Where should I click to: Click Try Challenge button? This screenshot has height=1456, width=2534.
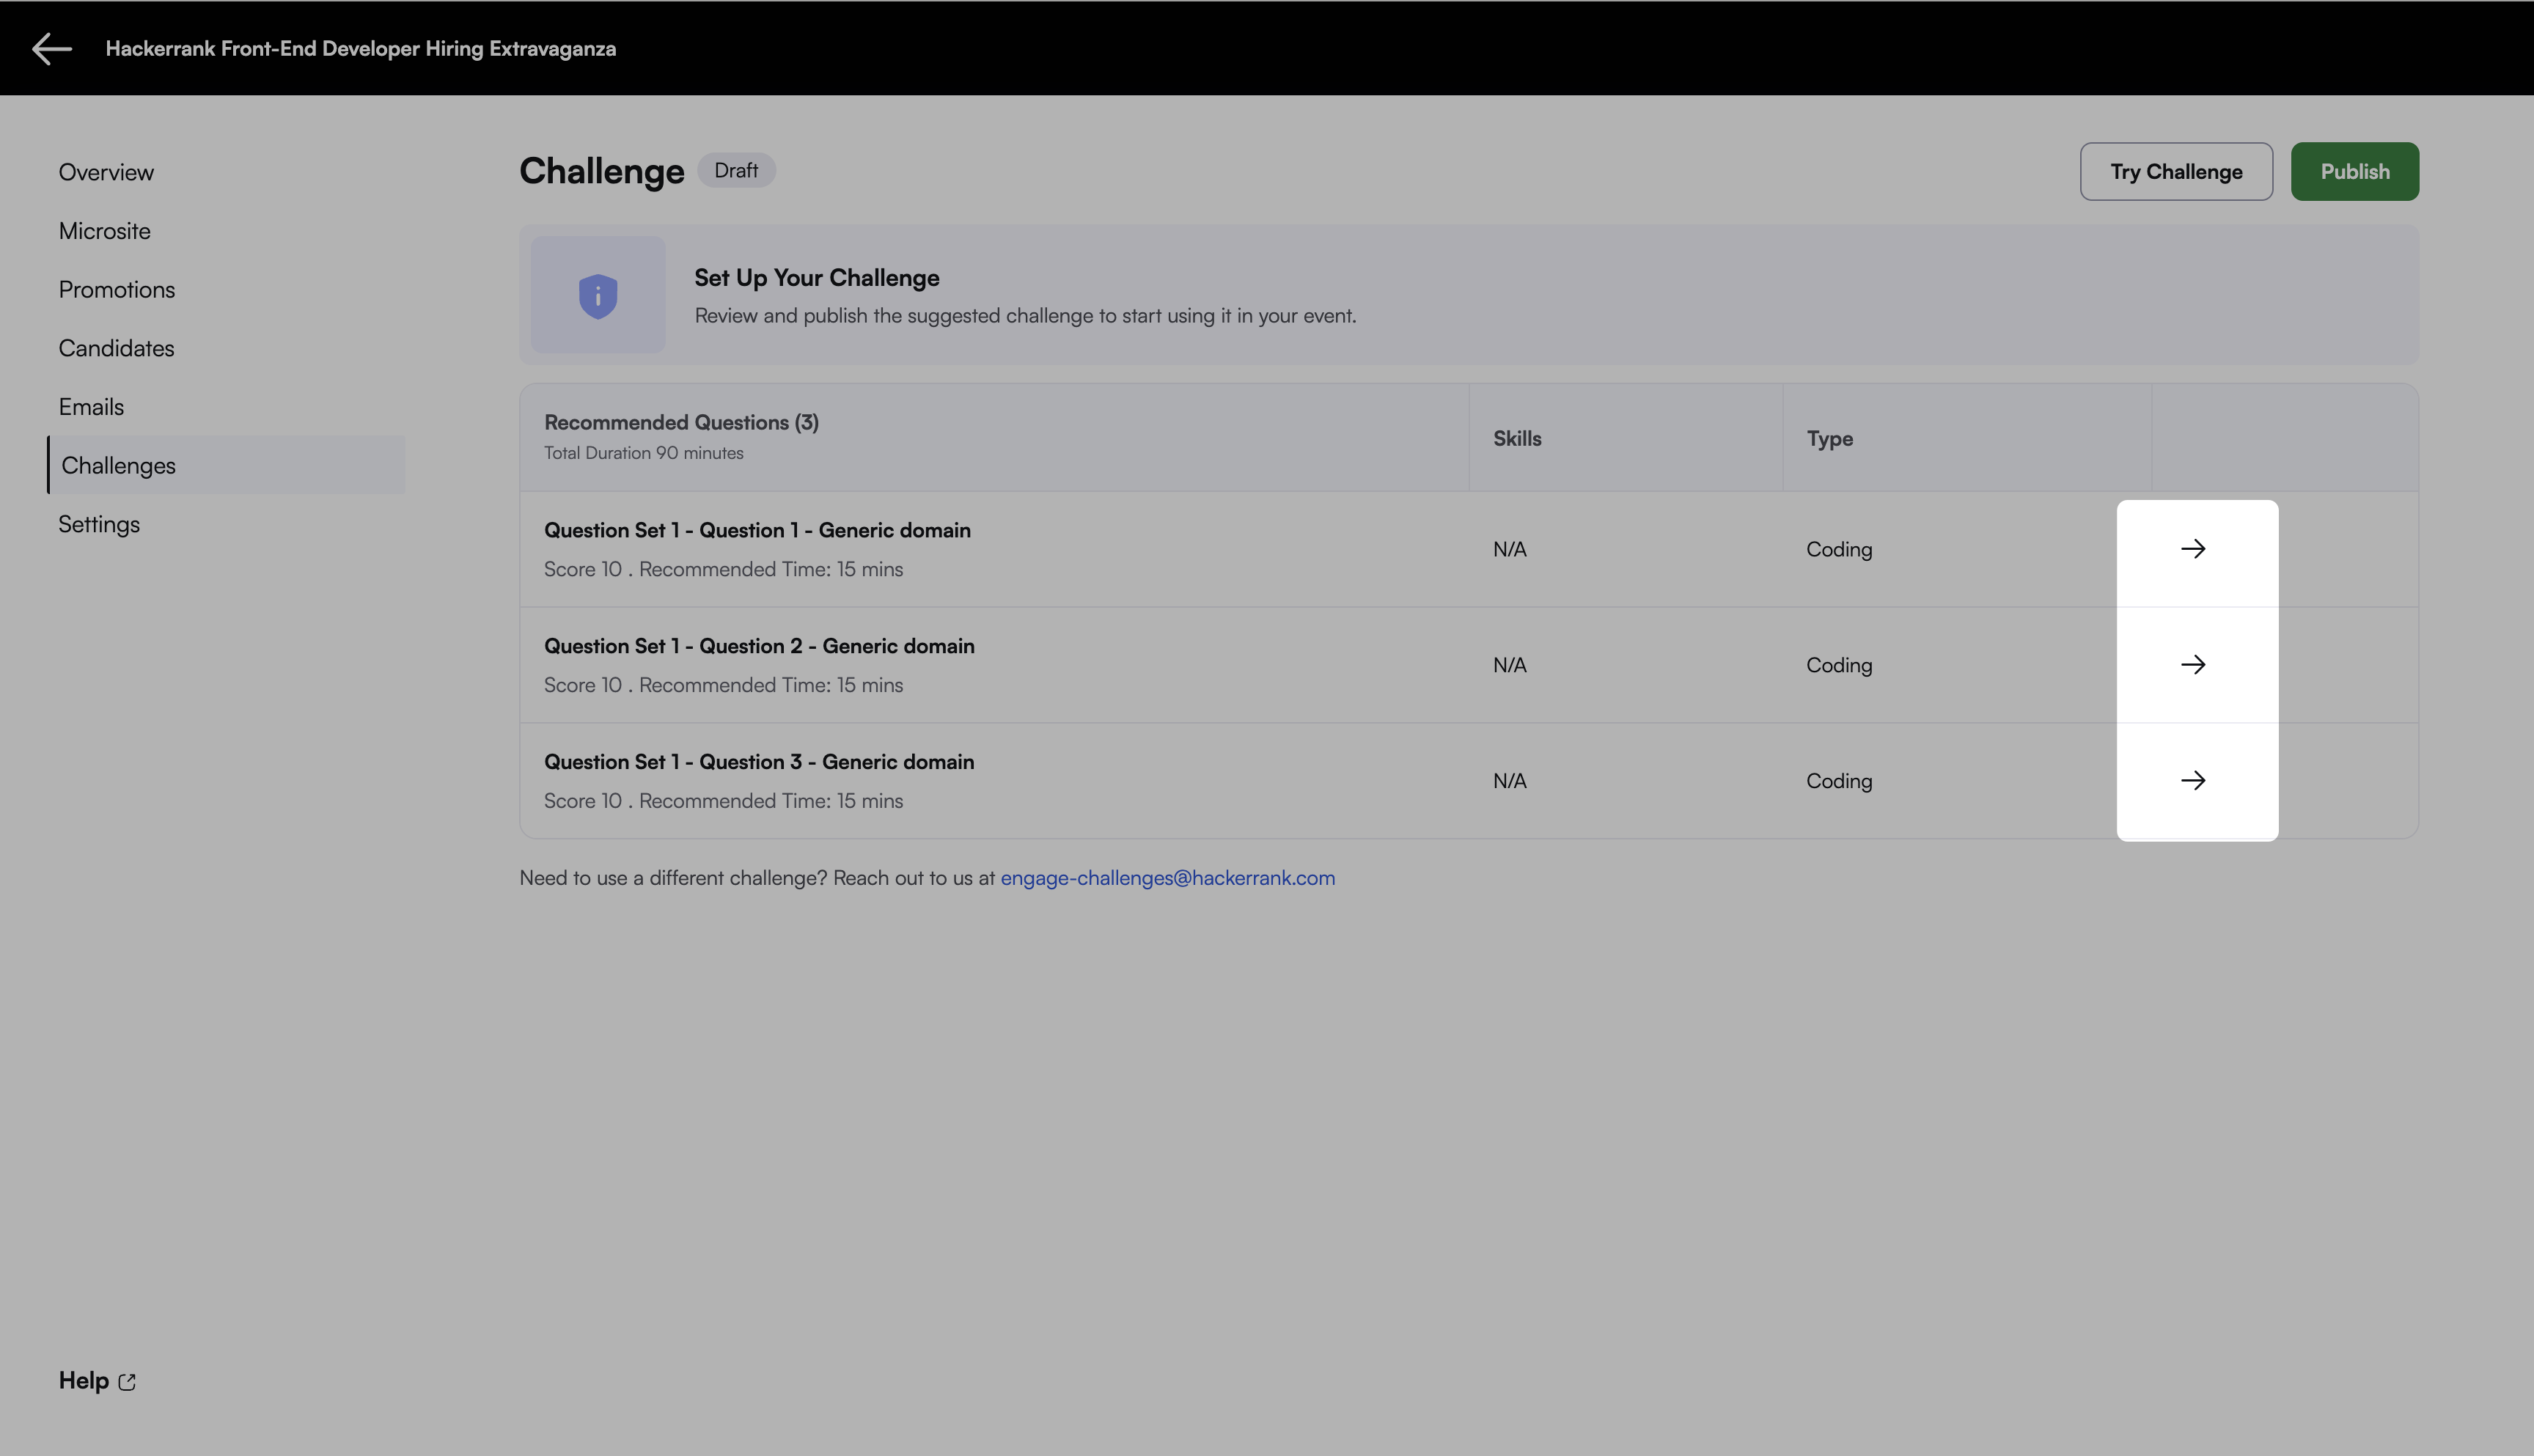[x=2175, y=172]
